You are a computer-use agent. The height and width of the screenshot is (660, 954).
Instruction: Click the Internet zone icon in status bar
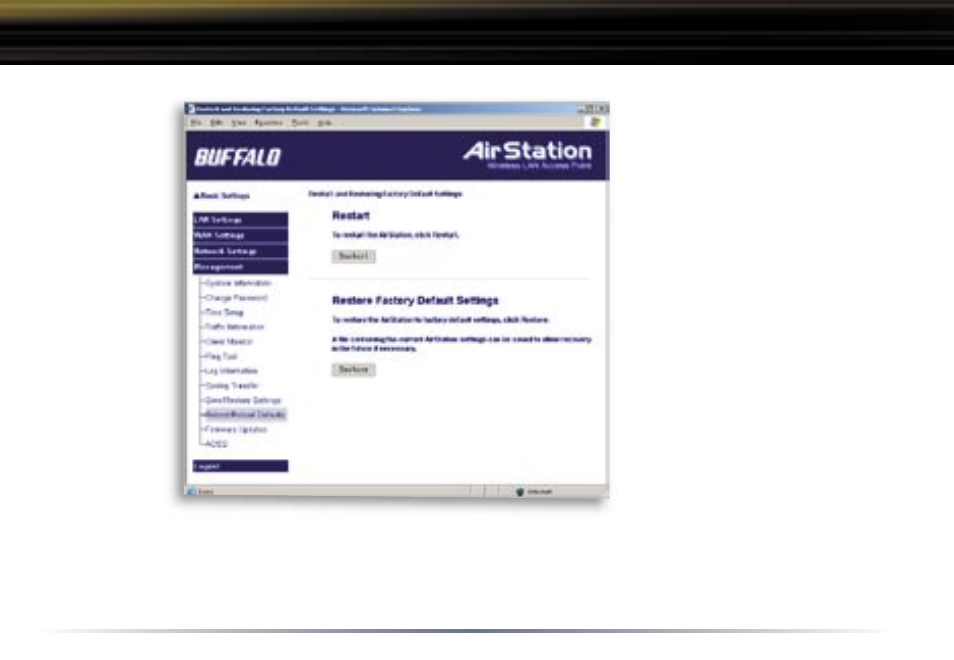pyautogui.click(x=520, y=492)
